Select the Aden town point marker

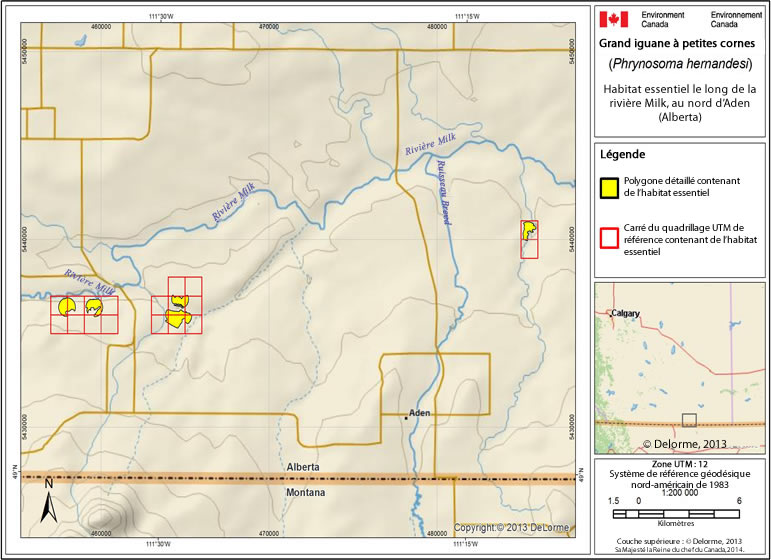[x=405, y=415]
